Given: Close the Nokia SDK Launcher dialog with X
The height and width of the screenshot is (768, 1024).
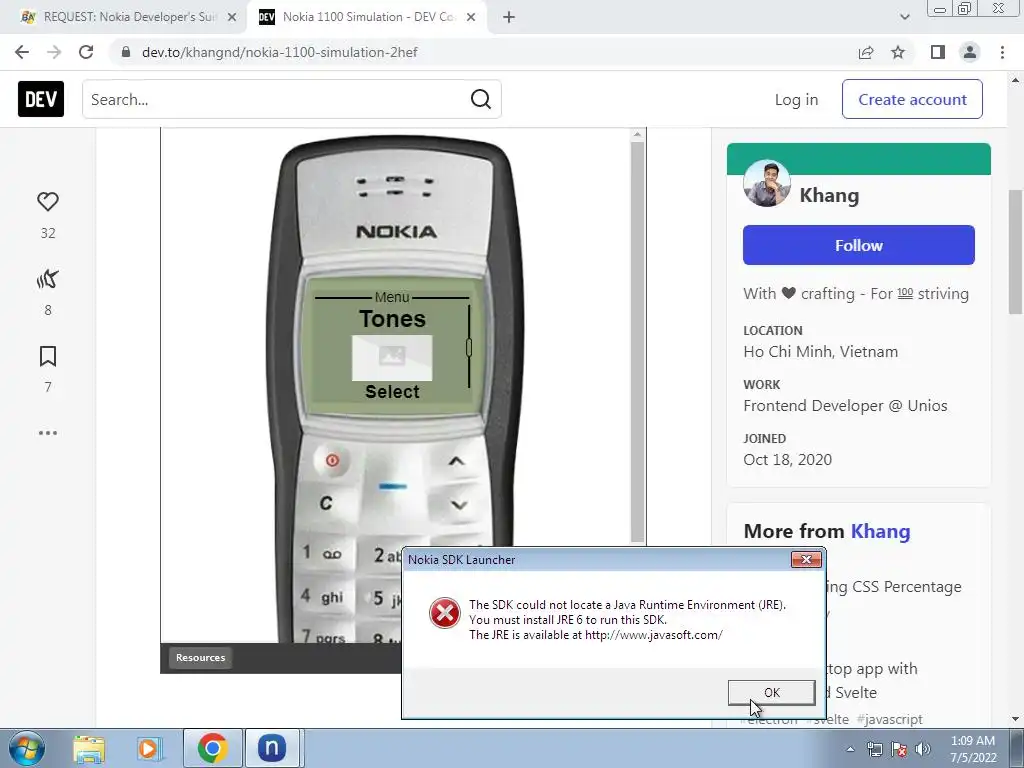Looking at the screenshot, I should [806, 560].
